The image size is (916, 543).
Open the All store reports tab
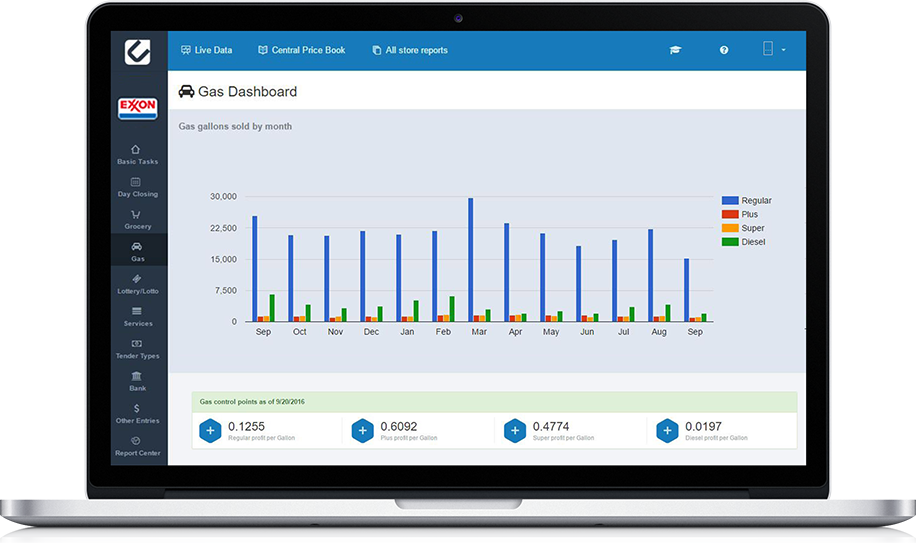pyautogui.click(x=410, y=50)
